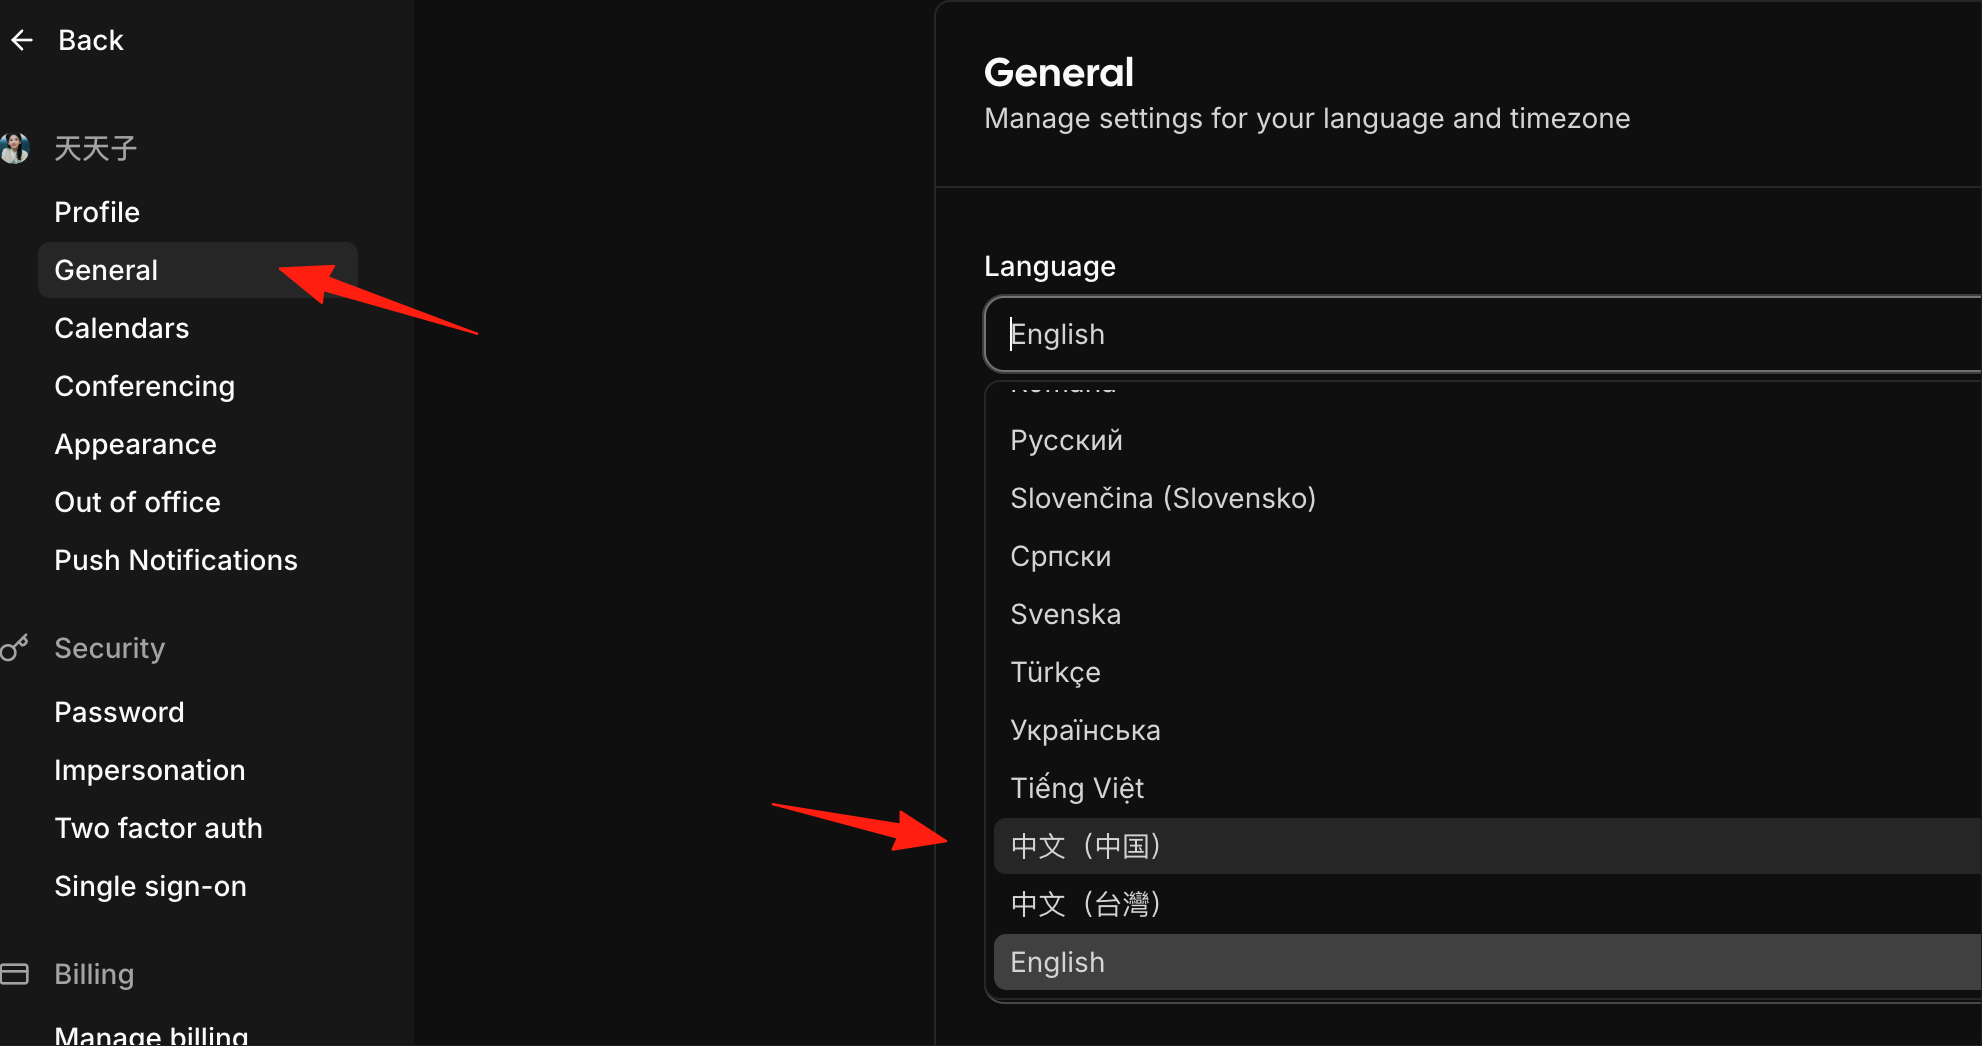Screen dimensions: 1982x1046
Task: Choose 中文（中国）from language list
Action: point(1488,846)
